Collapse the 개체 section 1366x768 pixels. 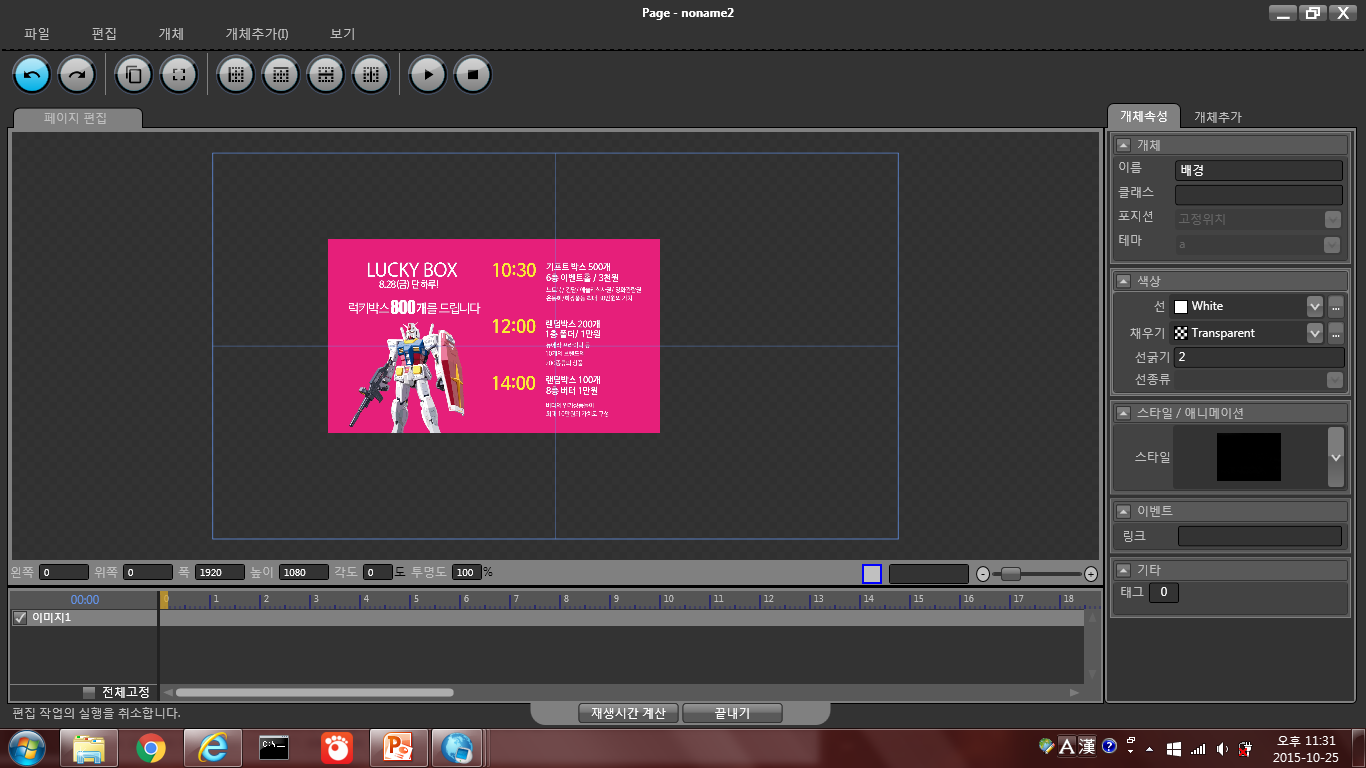1123,145
